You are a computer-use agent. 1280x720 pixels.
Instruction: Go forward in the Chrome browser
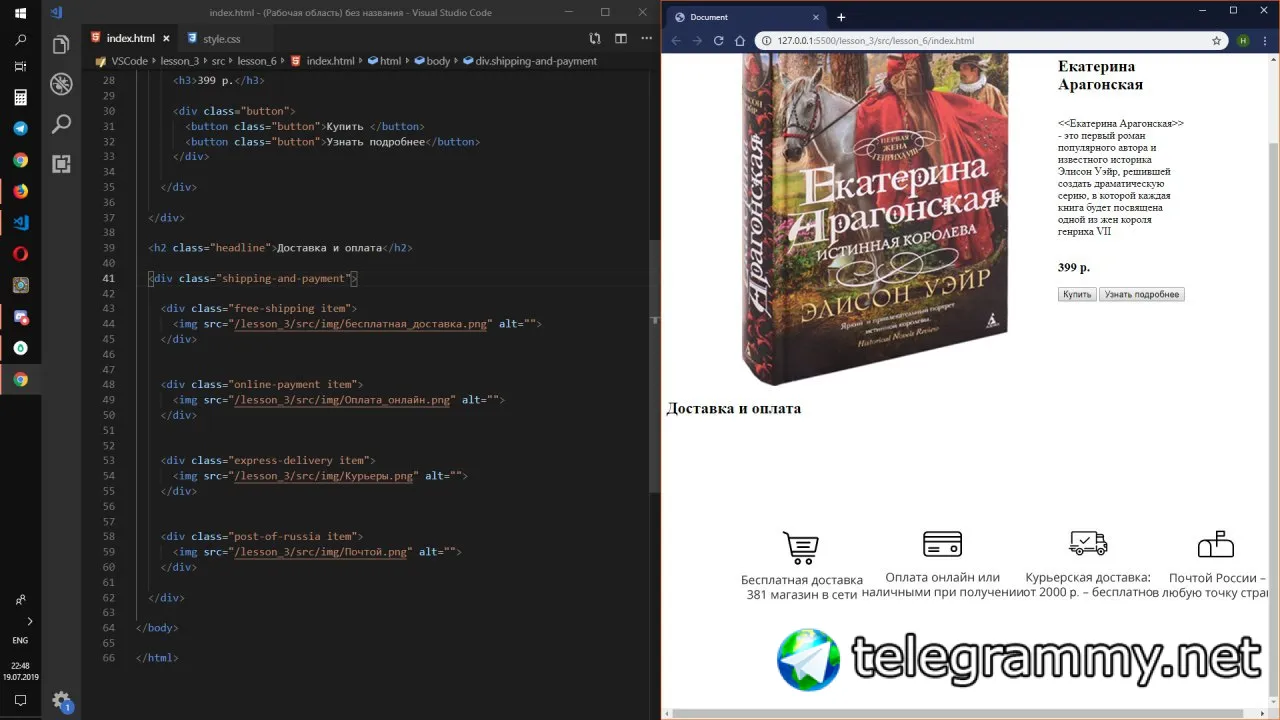tap(697, 41)
